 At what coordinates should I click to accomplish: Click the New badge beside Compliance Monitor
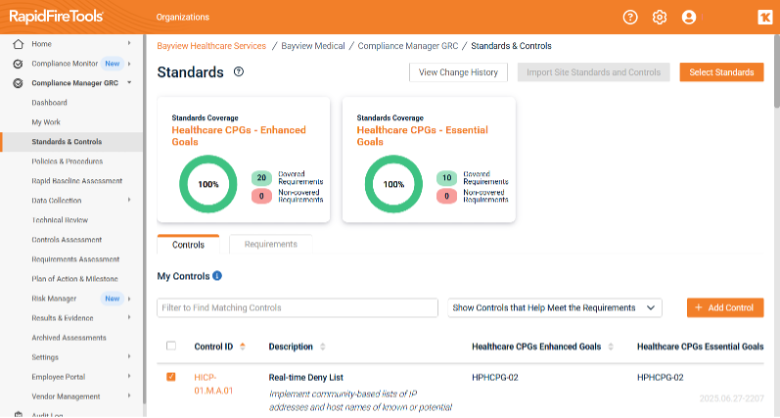click(x=112, y=64)
